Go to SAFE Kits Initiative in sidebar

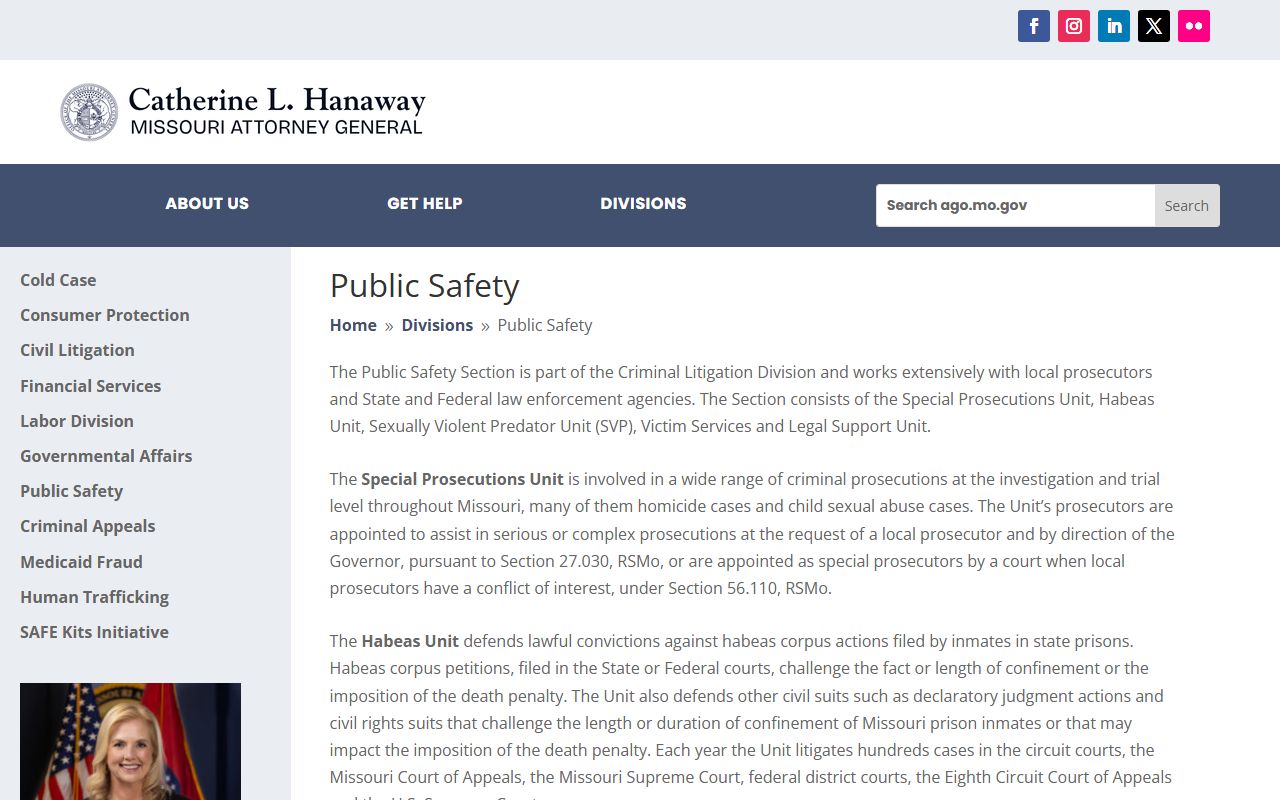(94, 632)
